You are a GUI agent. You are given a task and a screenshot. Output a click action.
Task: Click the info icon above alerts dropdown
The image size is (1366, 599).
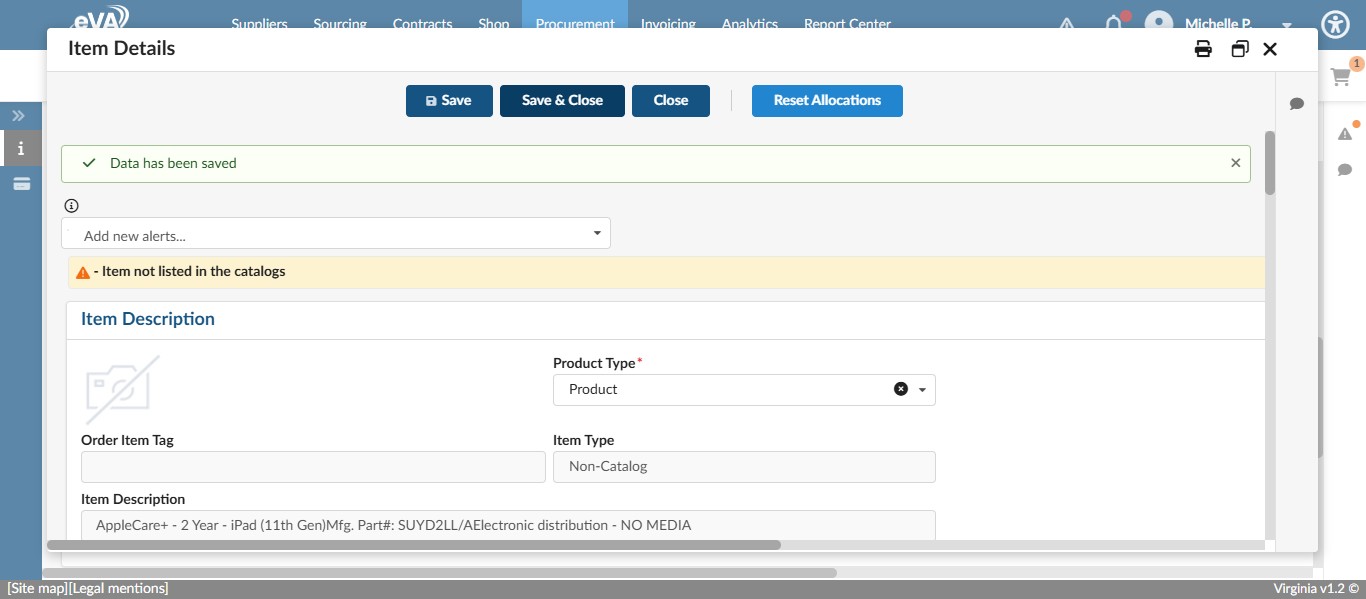tap(71, 206)
